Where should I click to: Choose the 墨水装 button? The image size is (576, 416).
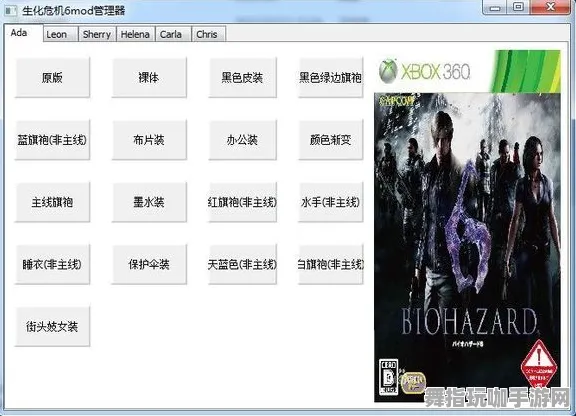149,202
